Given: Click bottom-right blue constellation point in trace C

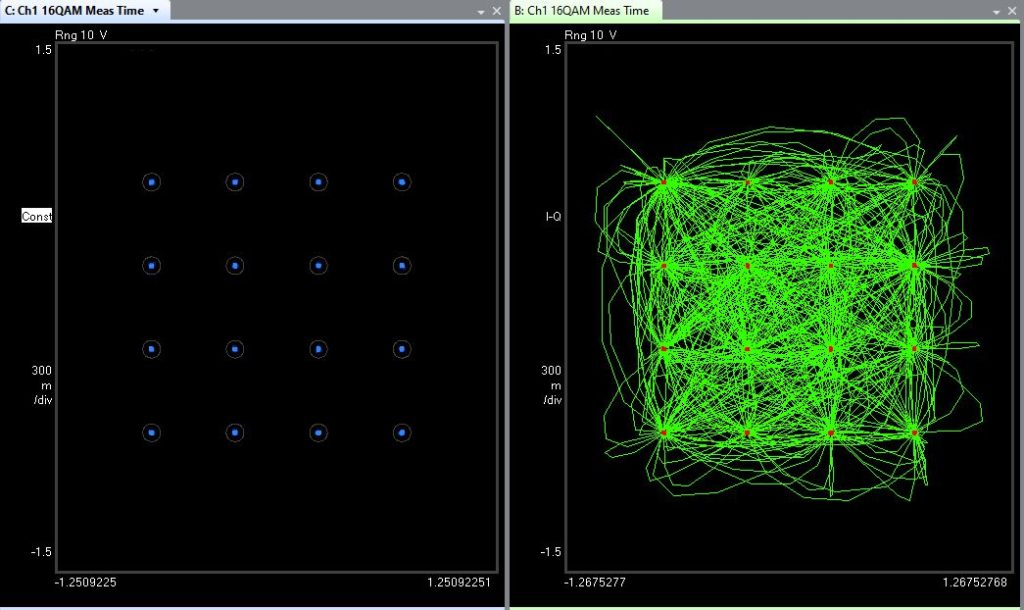Looking at the screenshot, I should [x=401, y=433].
